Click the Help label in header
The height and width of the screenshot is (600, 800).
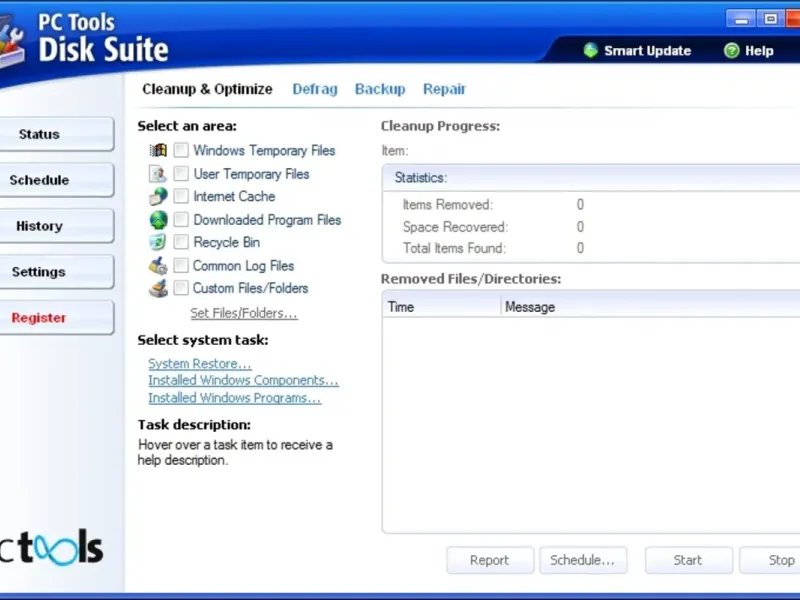[x=759, y=51]
